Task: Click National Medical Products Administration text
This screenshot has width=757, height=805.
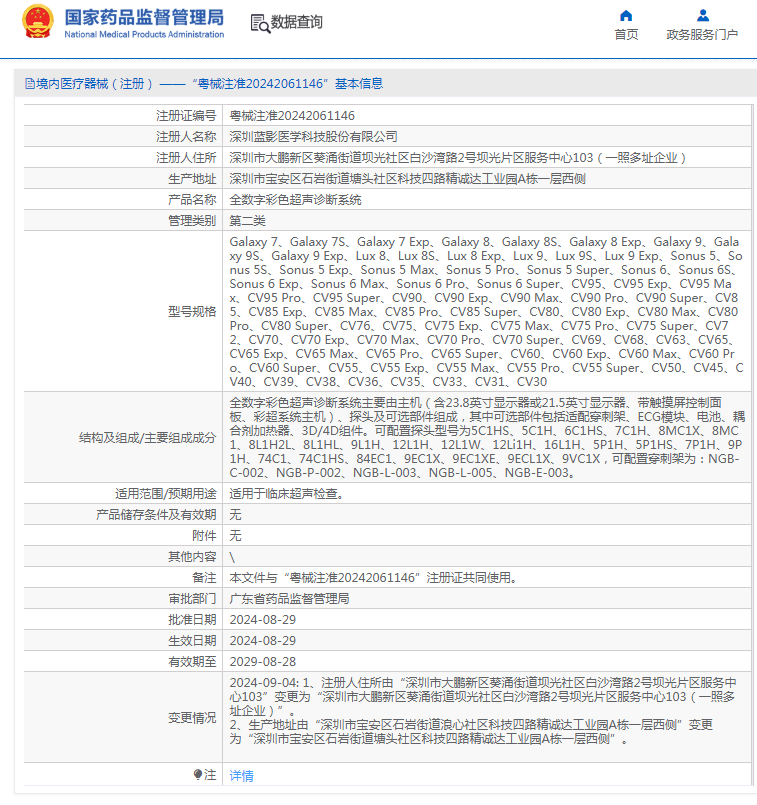Action: tap(144, 34)
